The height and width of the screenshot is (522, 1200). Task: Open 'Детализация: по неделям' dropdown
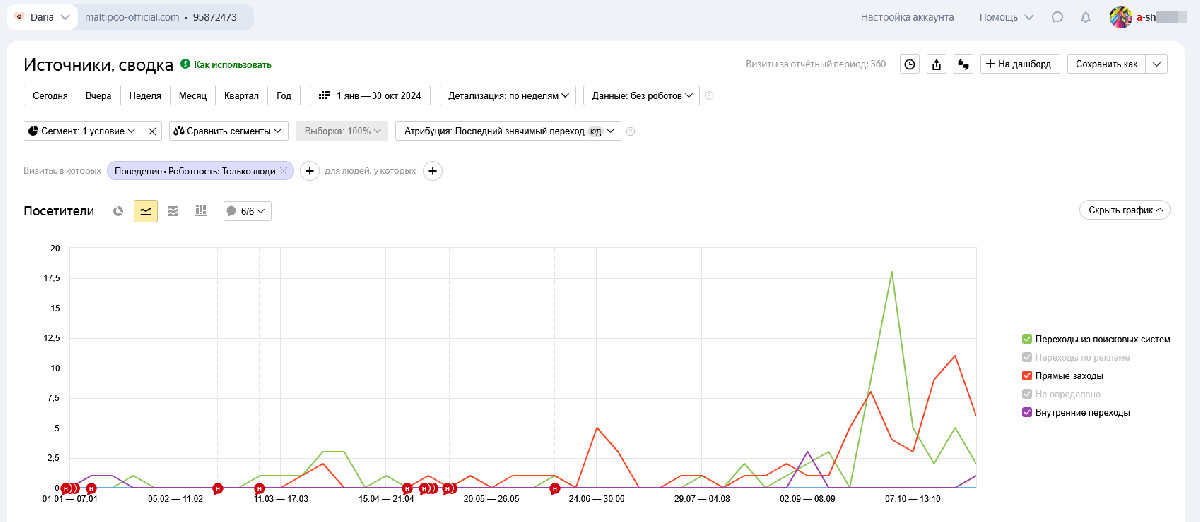point(509,96)
